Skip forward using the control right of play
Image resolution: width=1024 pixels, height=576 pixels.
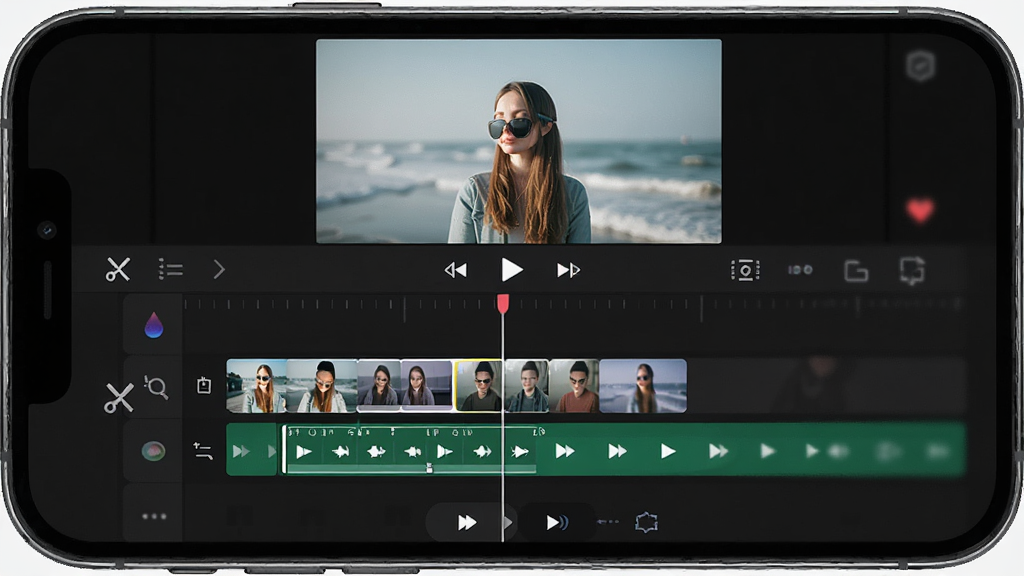click(568, 270)
